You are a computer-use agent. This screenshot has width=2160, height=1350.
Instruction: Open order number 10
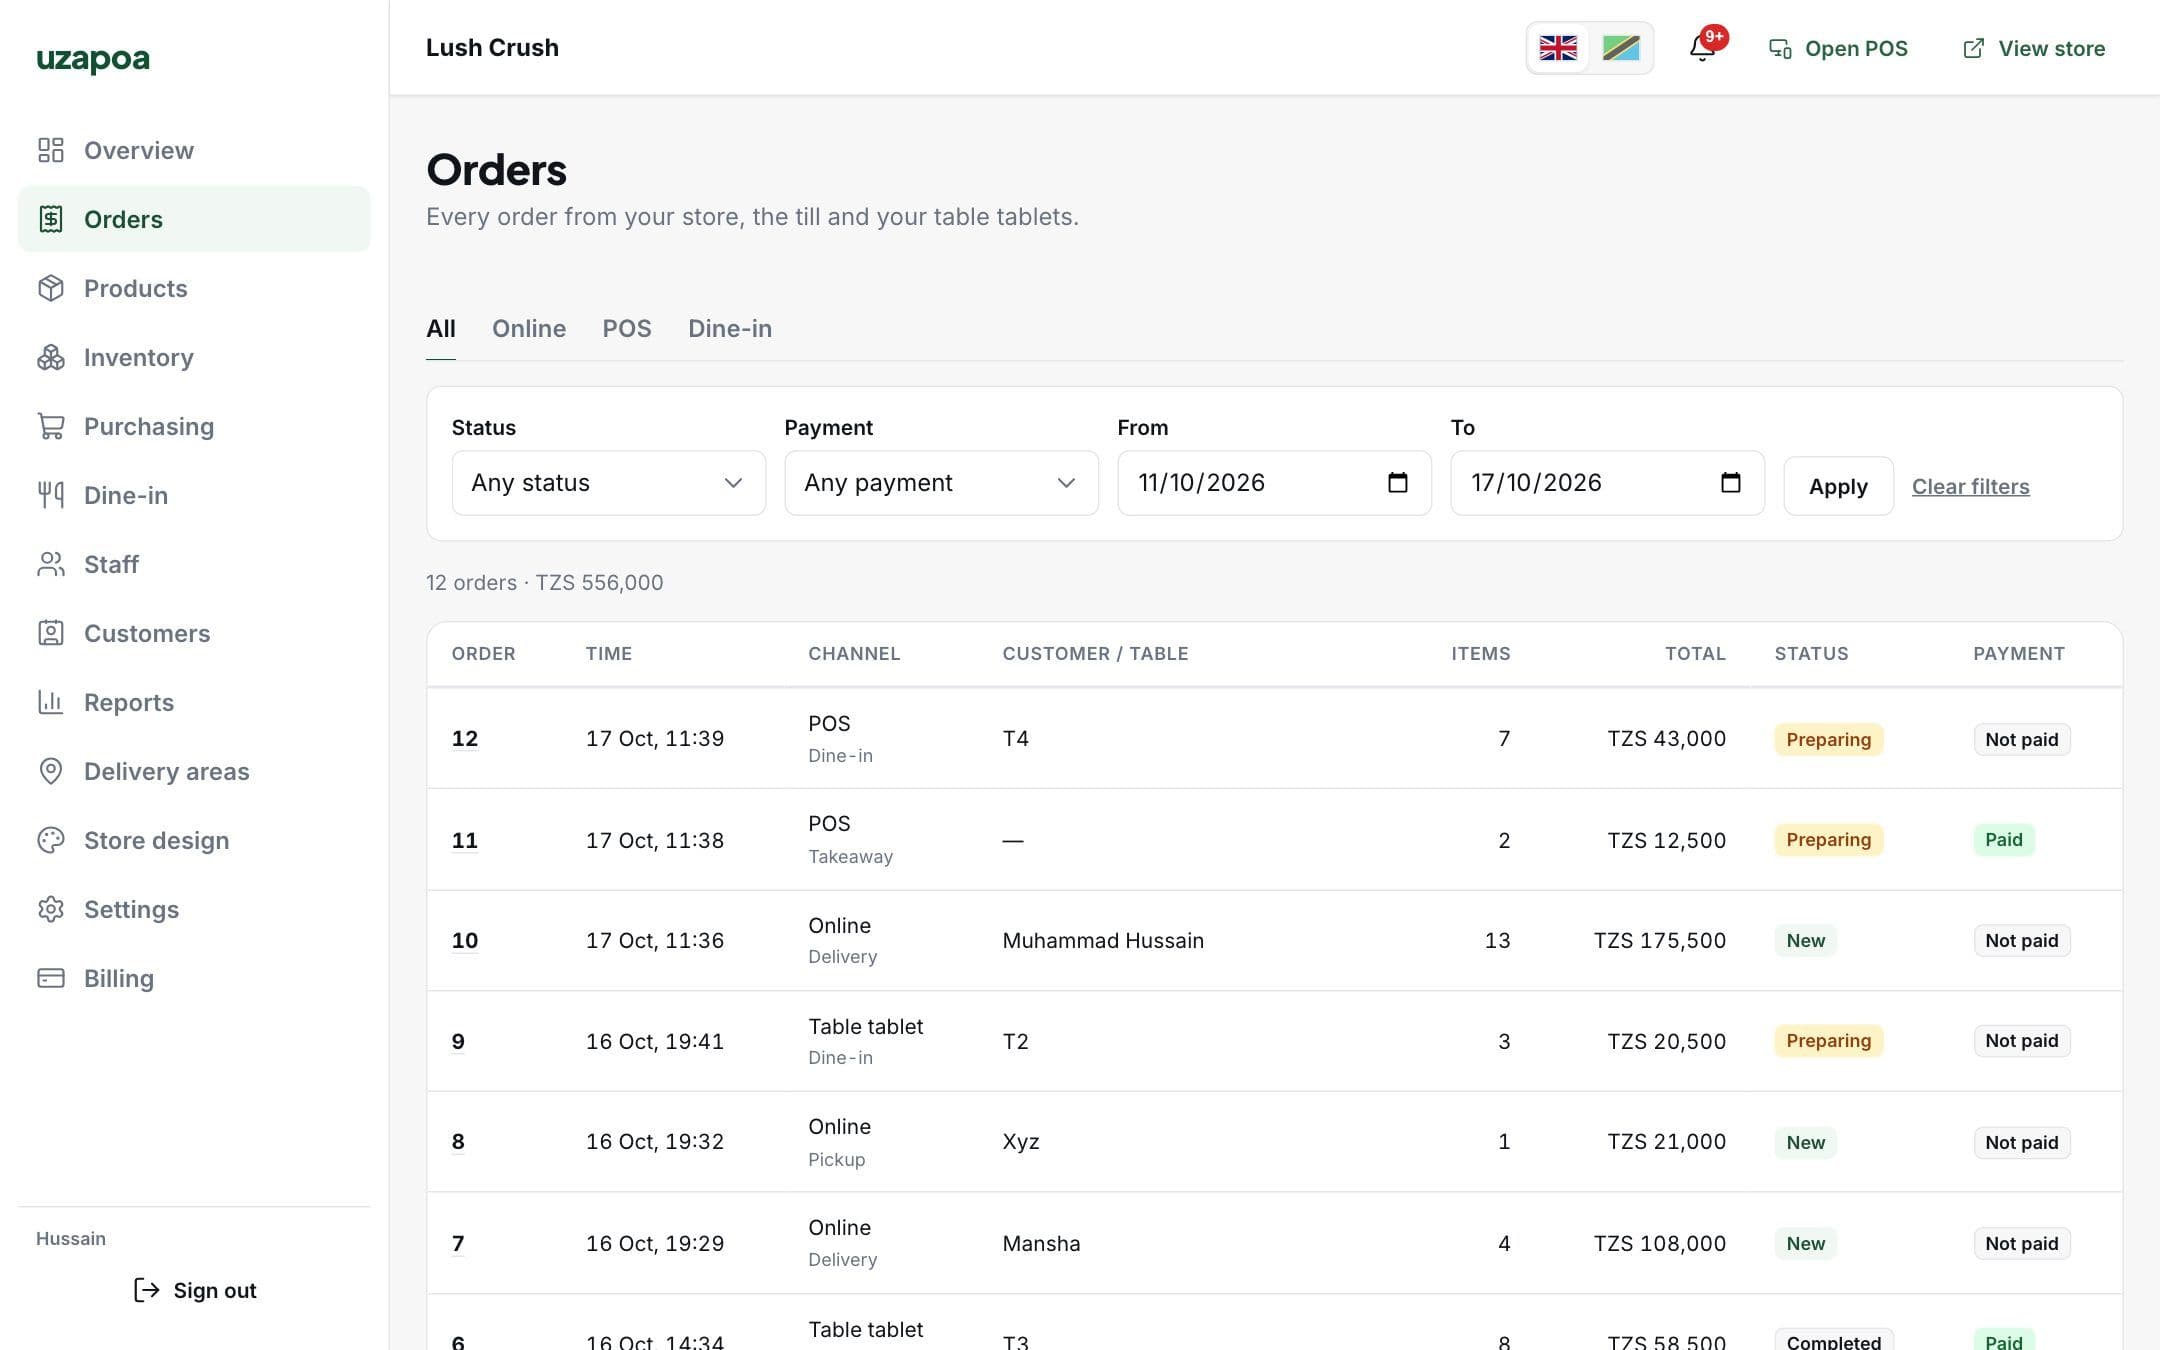tap(465, 941)
